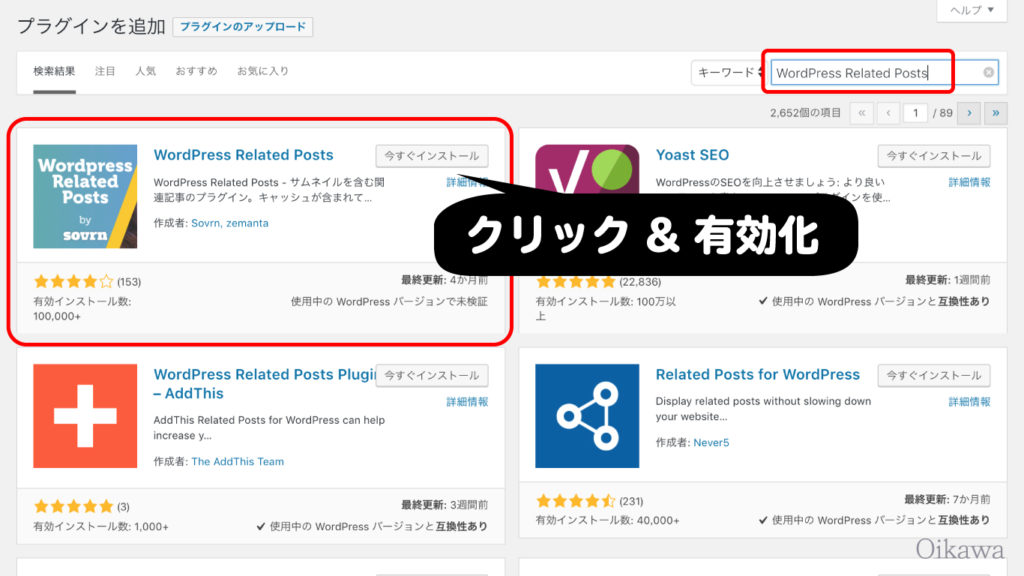
Task: Click プラグインのアップロード button
Action: pyautogui.click(x=242, y=27)
